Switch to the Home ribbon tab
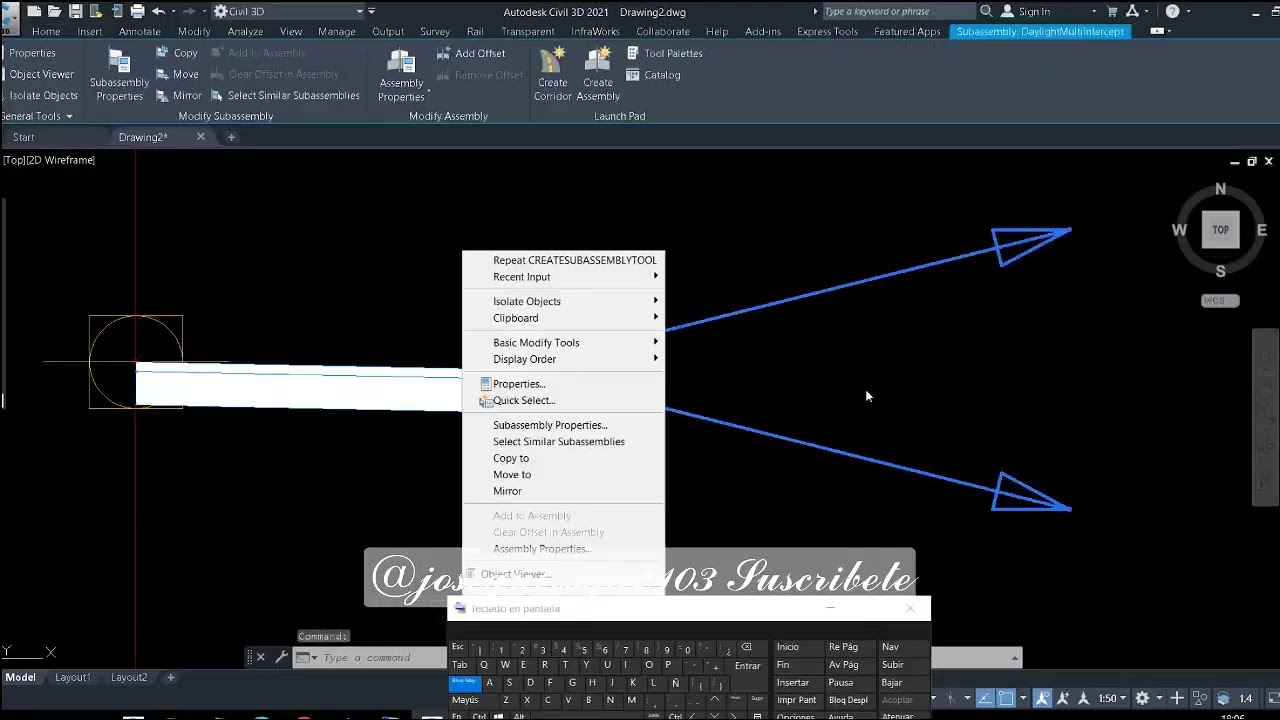1280x720 pixels. tap(46, 32)
